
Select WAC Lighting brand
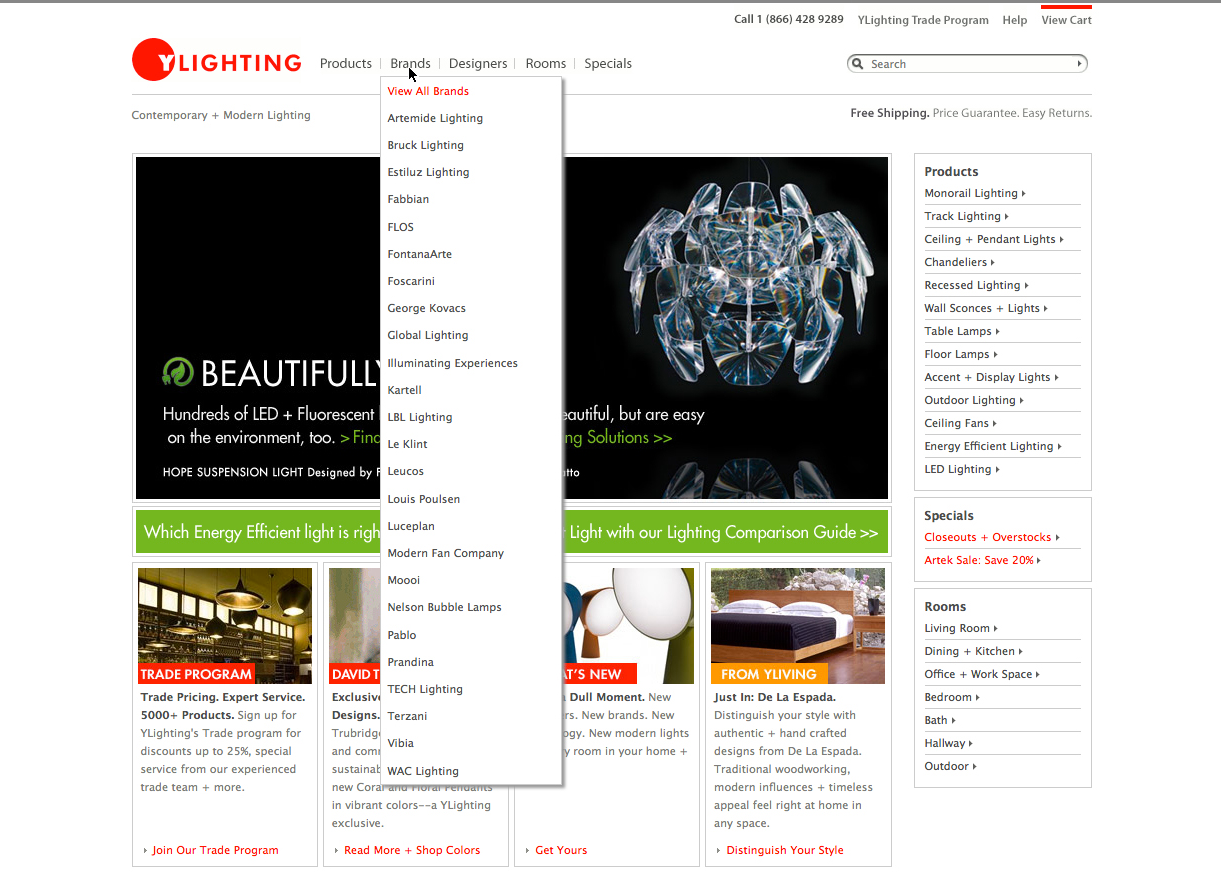(423, 771)
